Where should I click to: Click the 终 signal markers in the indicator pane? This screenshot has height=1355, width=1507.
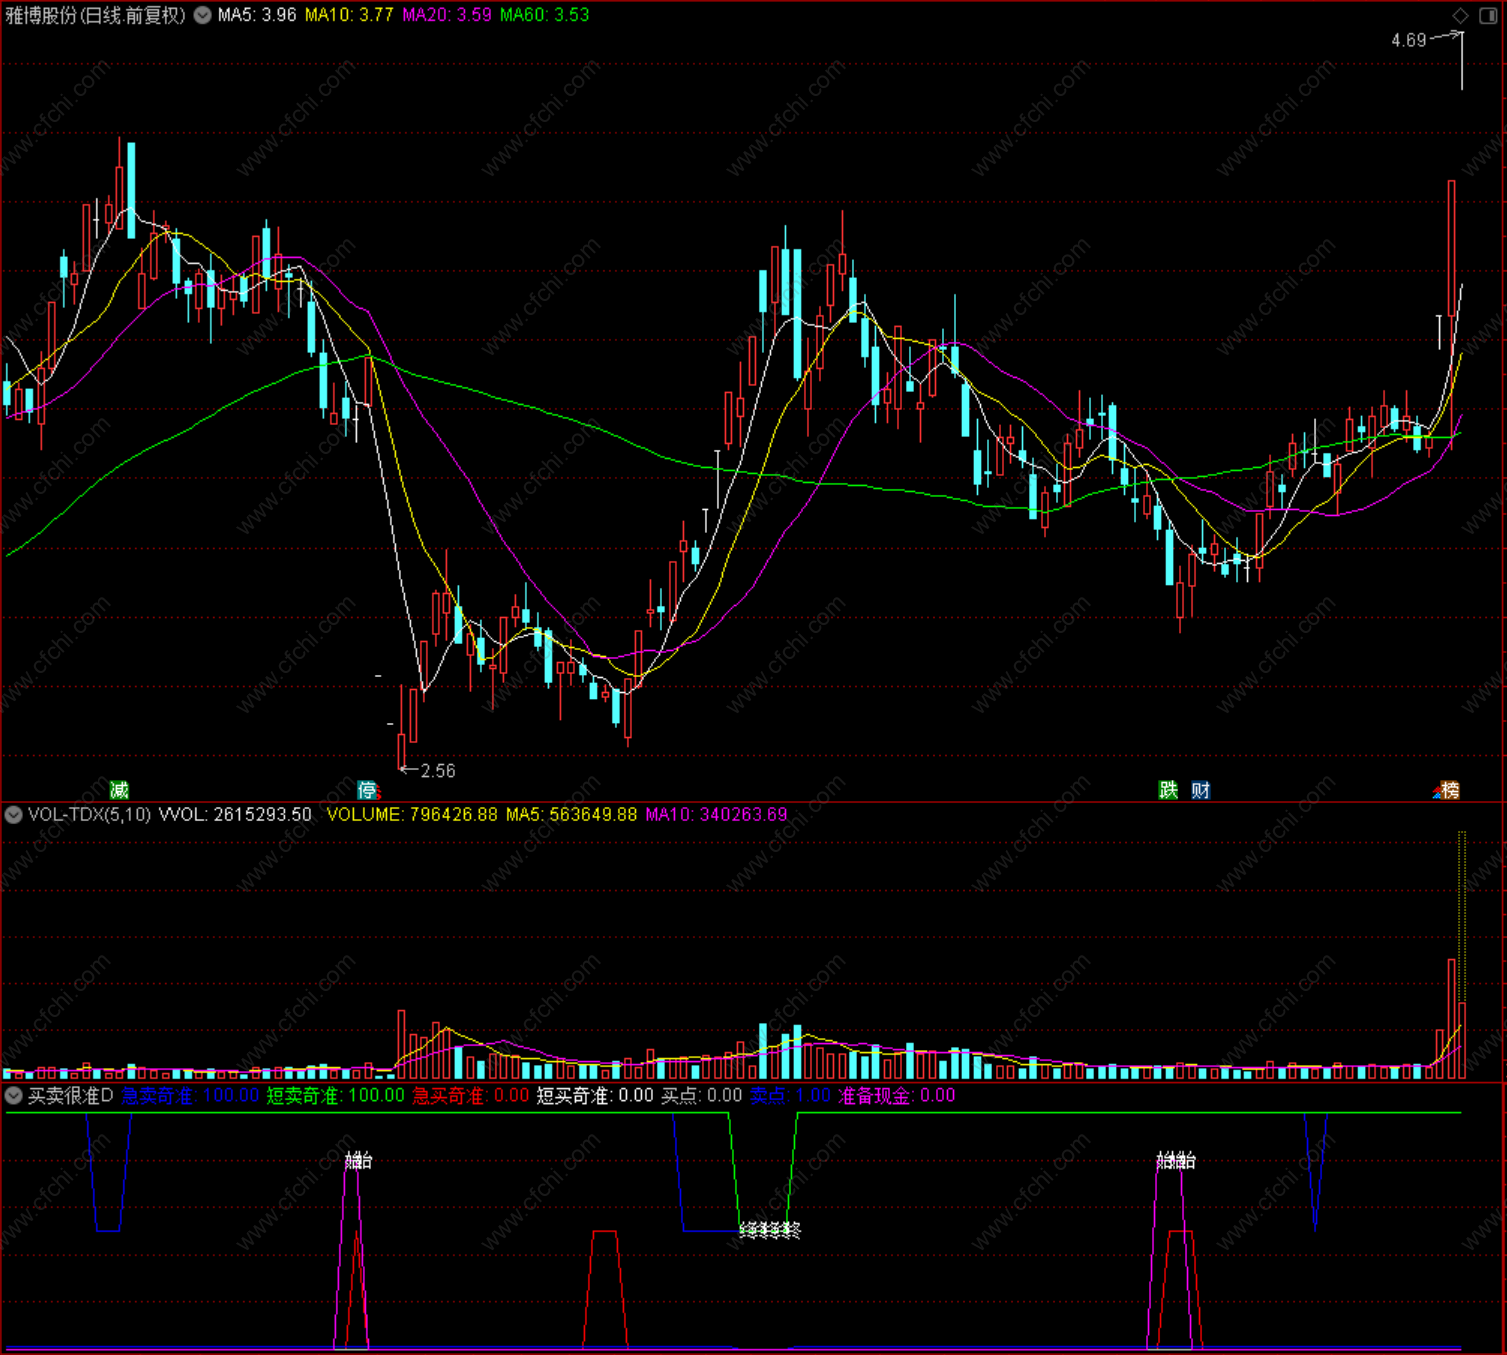click(770, 1230)
